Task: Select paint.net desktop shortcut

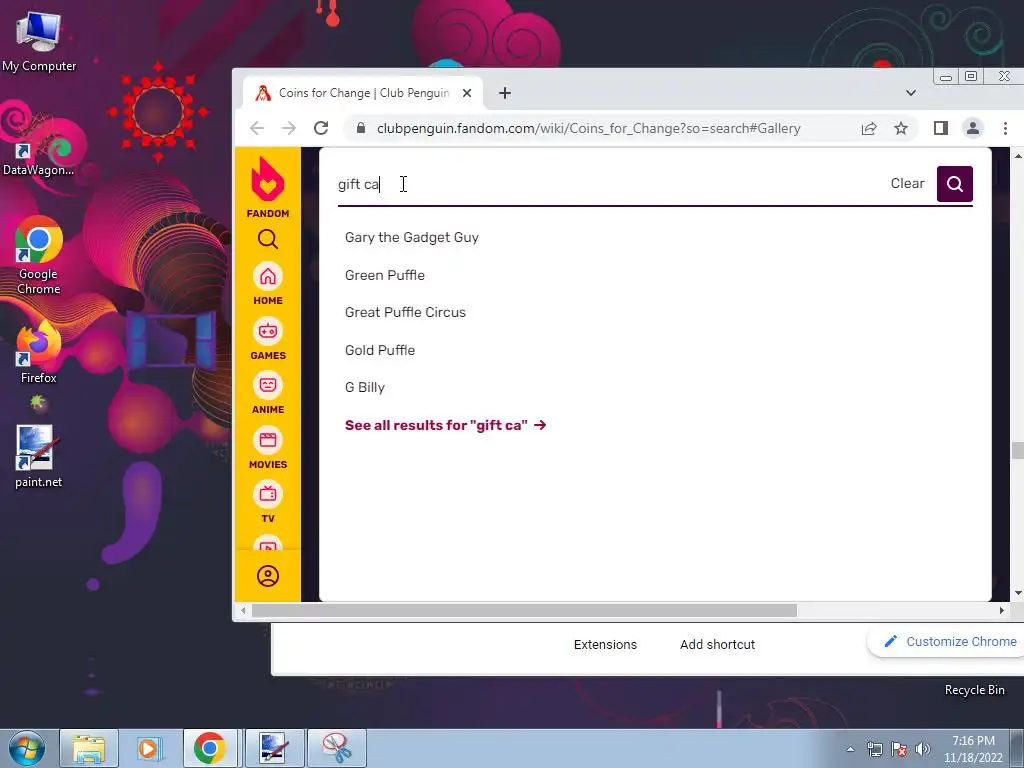Action: tap(39, 456)
